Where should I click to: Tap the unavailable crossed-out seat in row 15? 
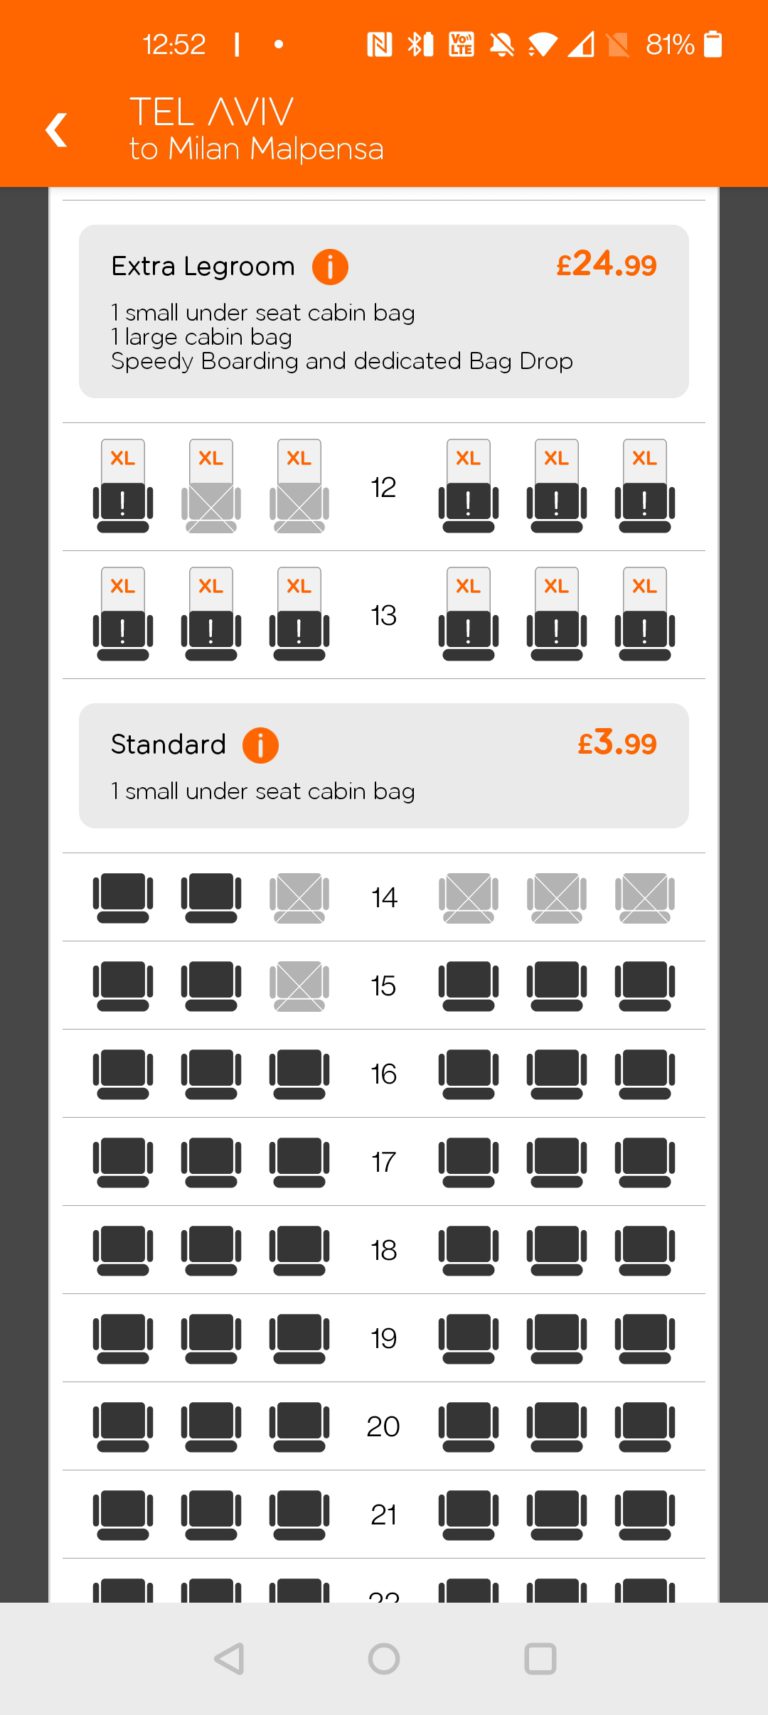[x=299, y=986]
